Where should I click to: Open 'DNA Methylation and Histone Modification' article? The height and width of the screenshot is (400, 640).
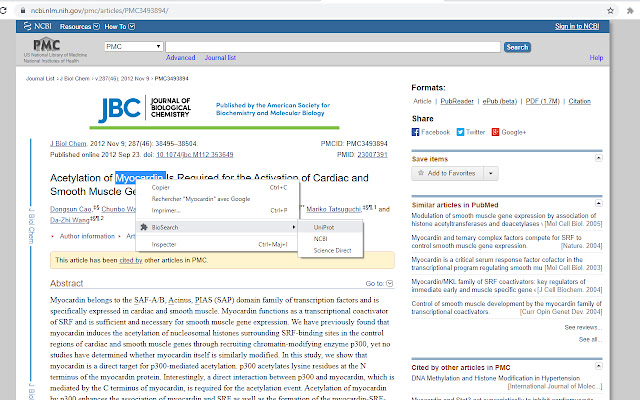pos(496,378)
